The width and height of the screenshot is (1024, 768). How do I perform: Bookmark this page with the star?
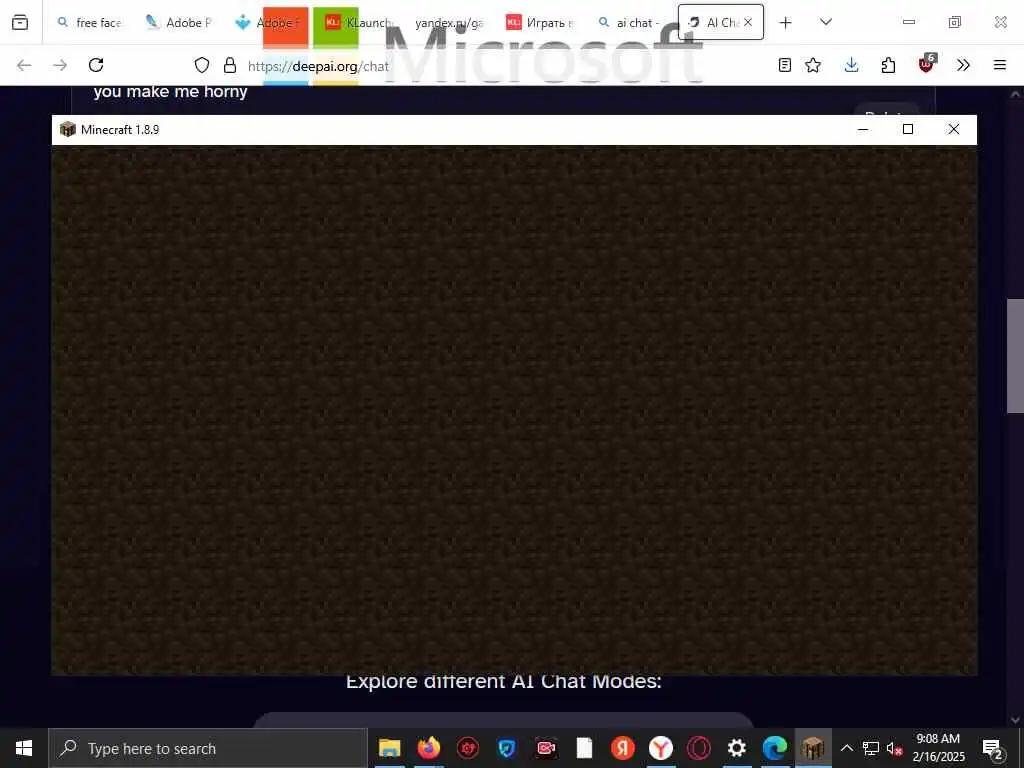[x=813, y=65]
